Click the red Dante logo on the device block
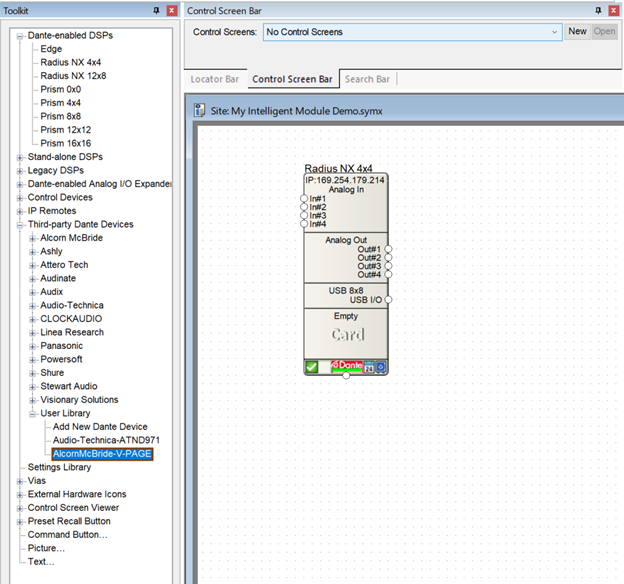 tap(347, 366)
